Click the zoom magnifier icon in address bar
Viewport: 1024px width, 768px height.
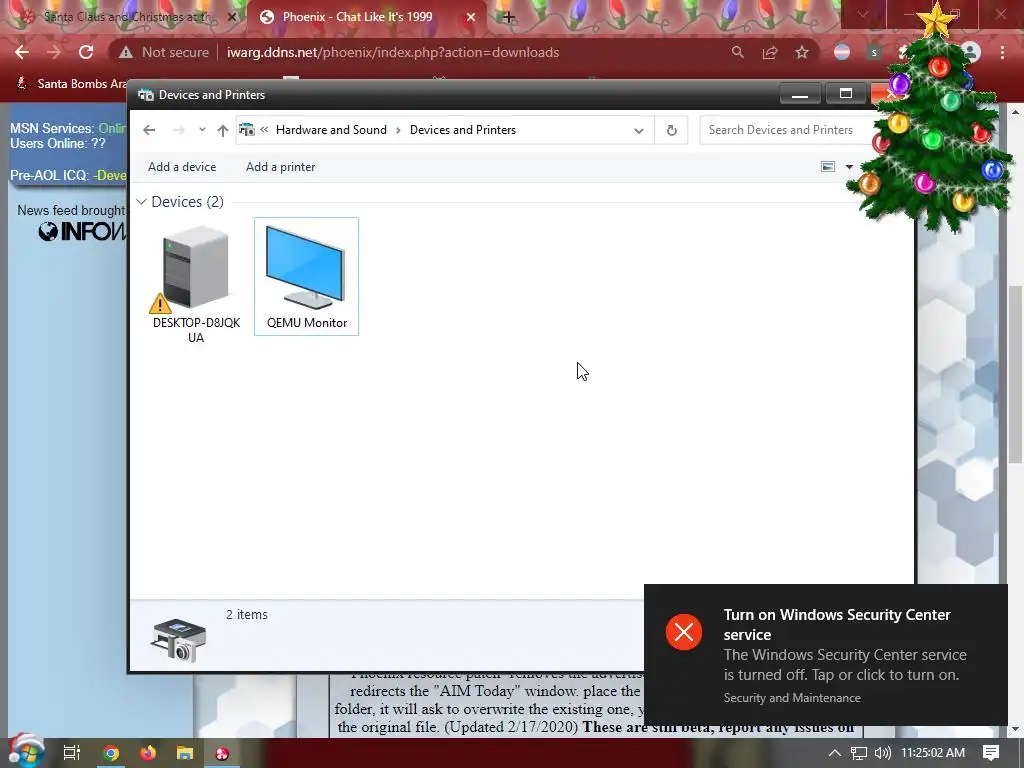[737, 52]
